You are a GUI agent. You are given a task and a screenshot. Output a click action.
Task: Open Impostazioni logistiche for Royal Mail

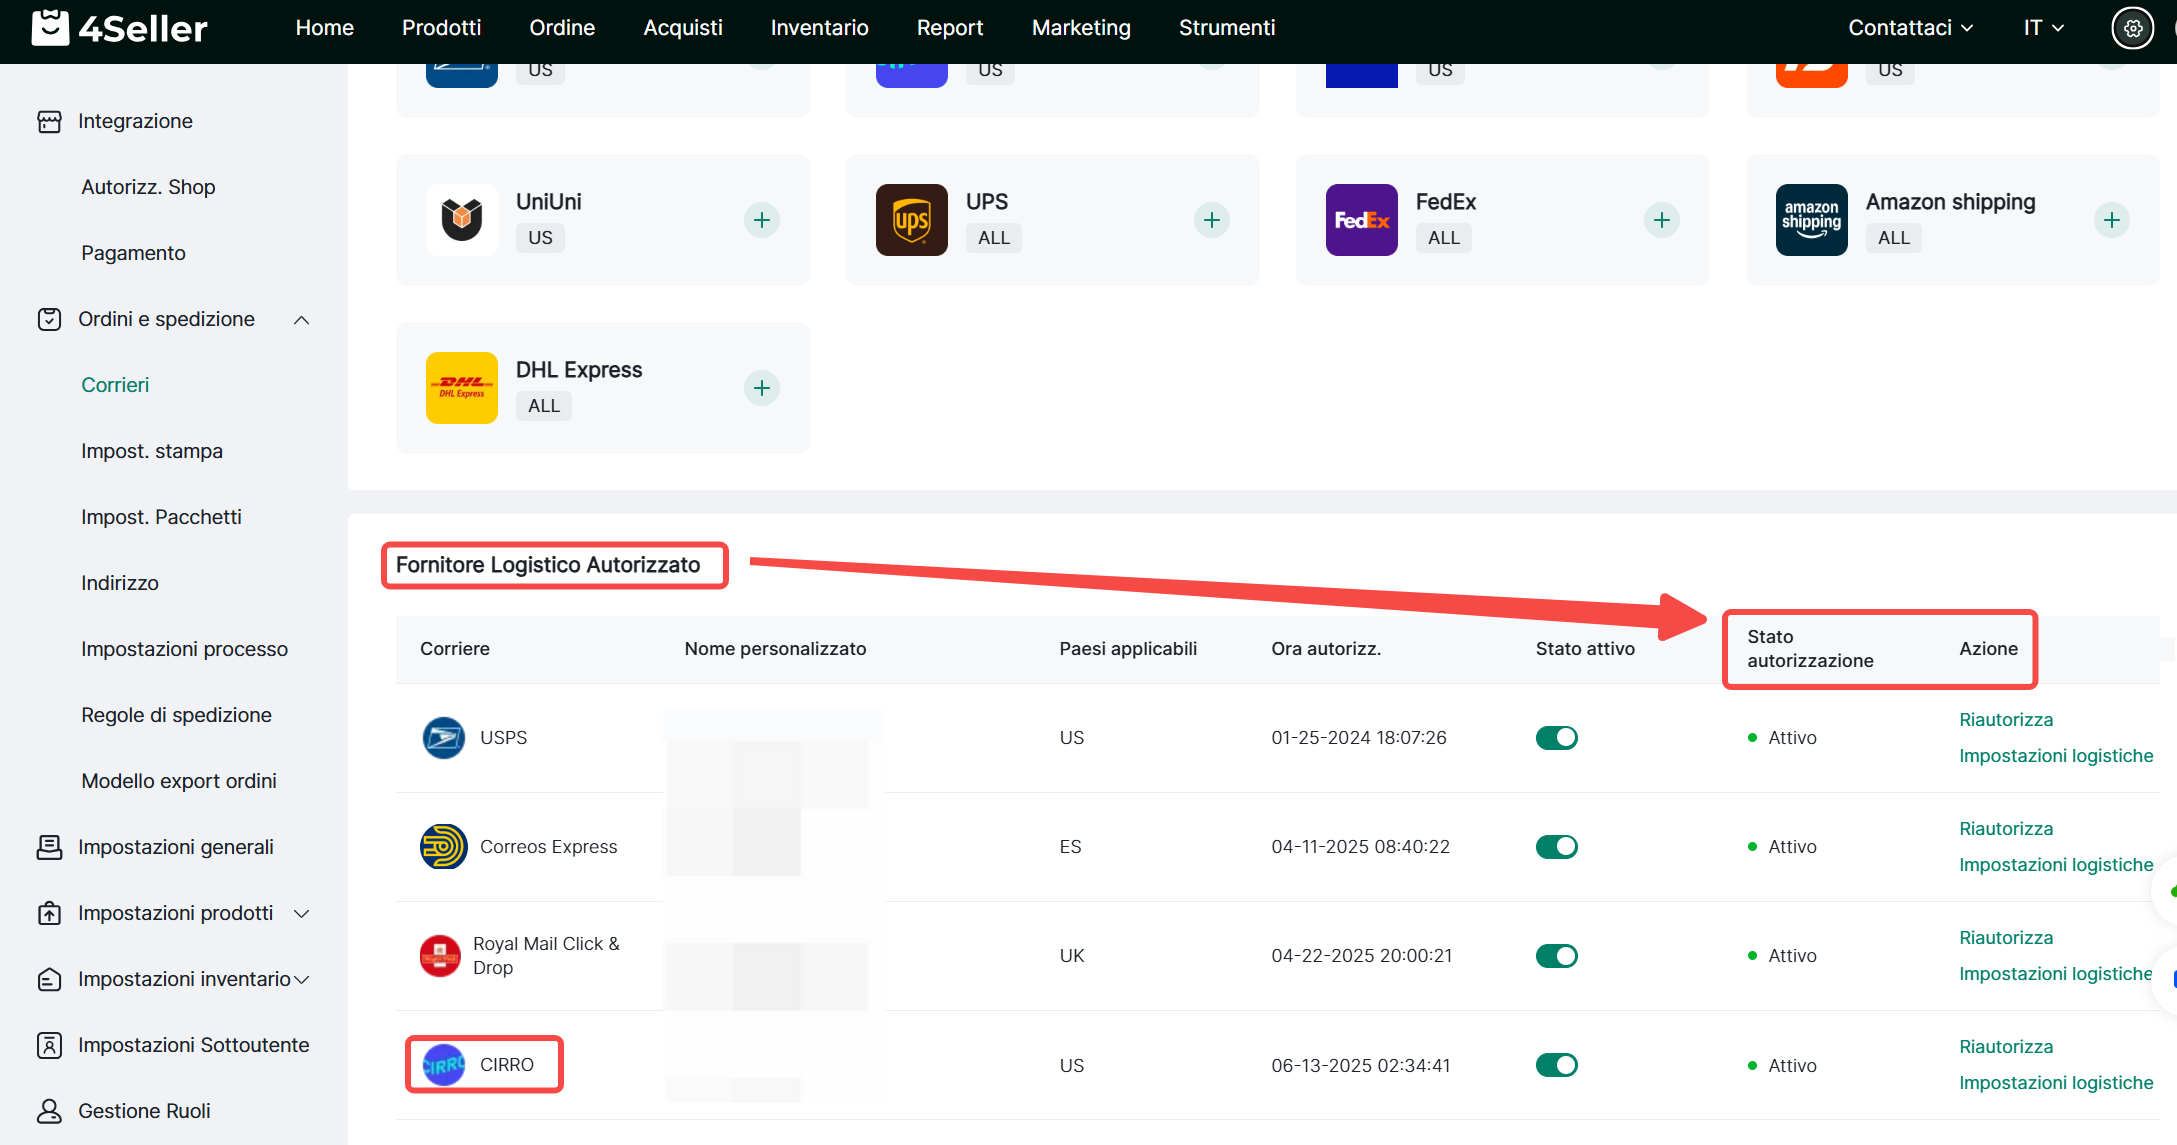click(2055, 974)
